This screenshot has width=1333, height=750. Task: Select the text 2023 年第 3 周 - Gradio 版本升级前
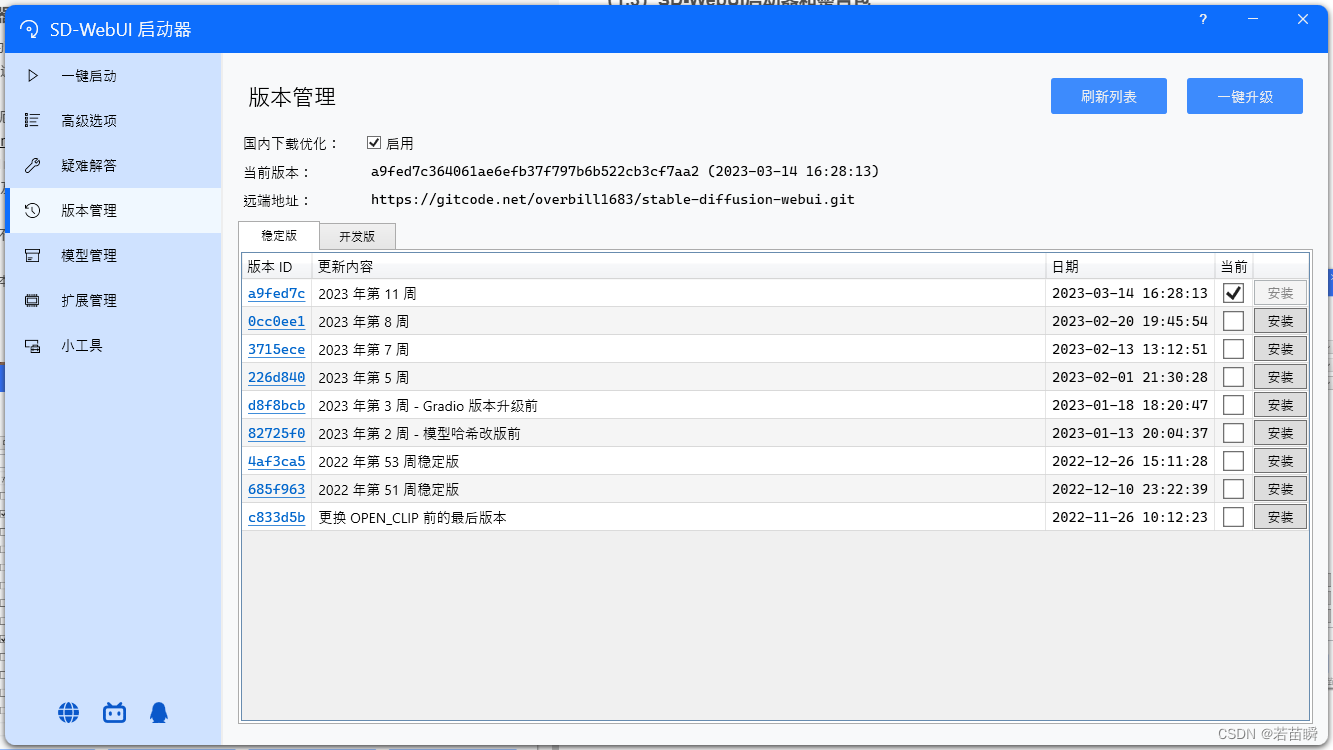coord(428,406)
